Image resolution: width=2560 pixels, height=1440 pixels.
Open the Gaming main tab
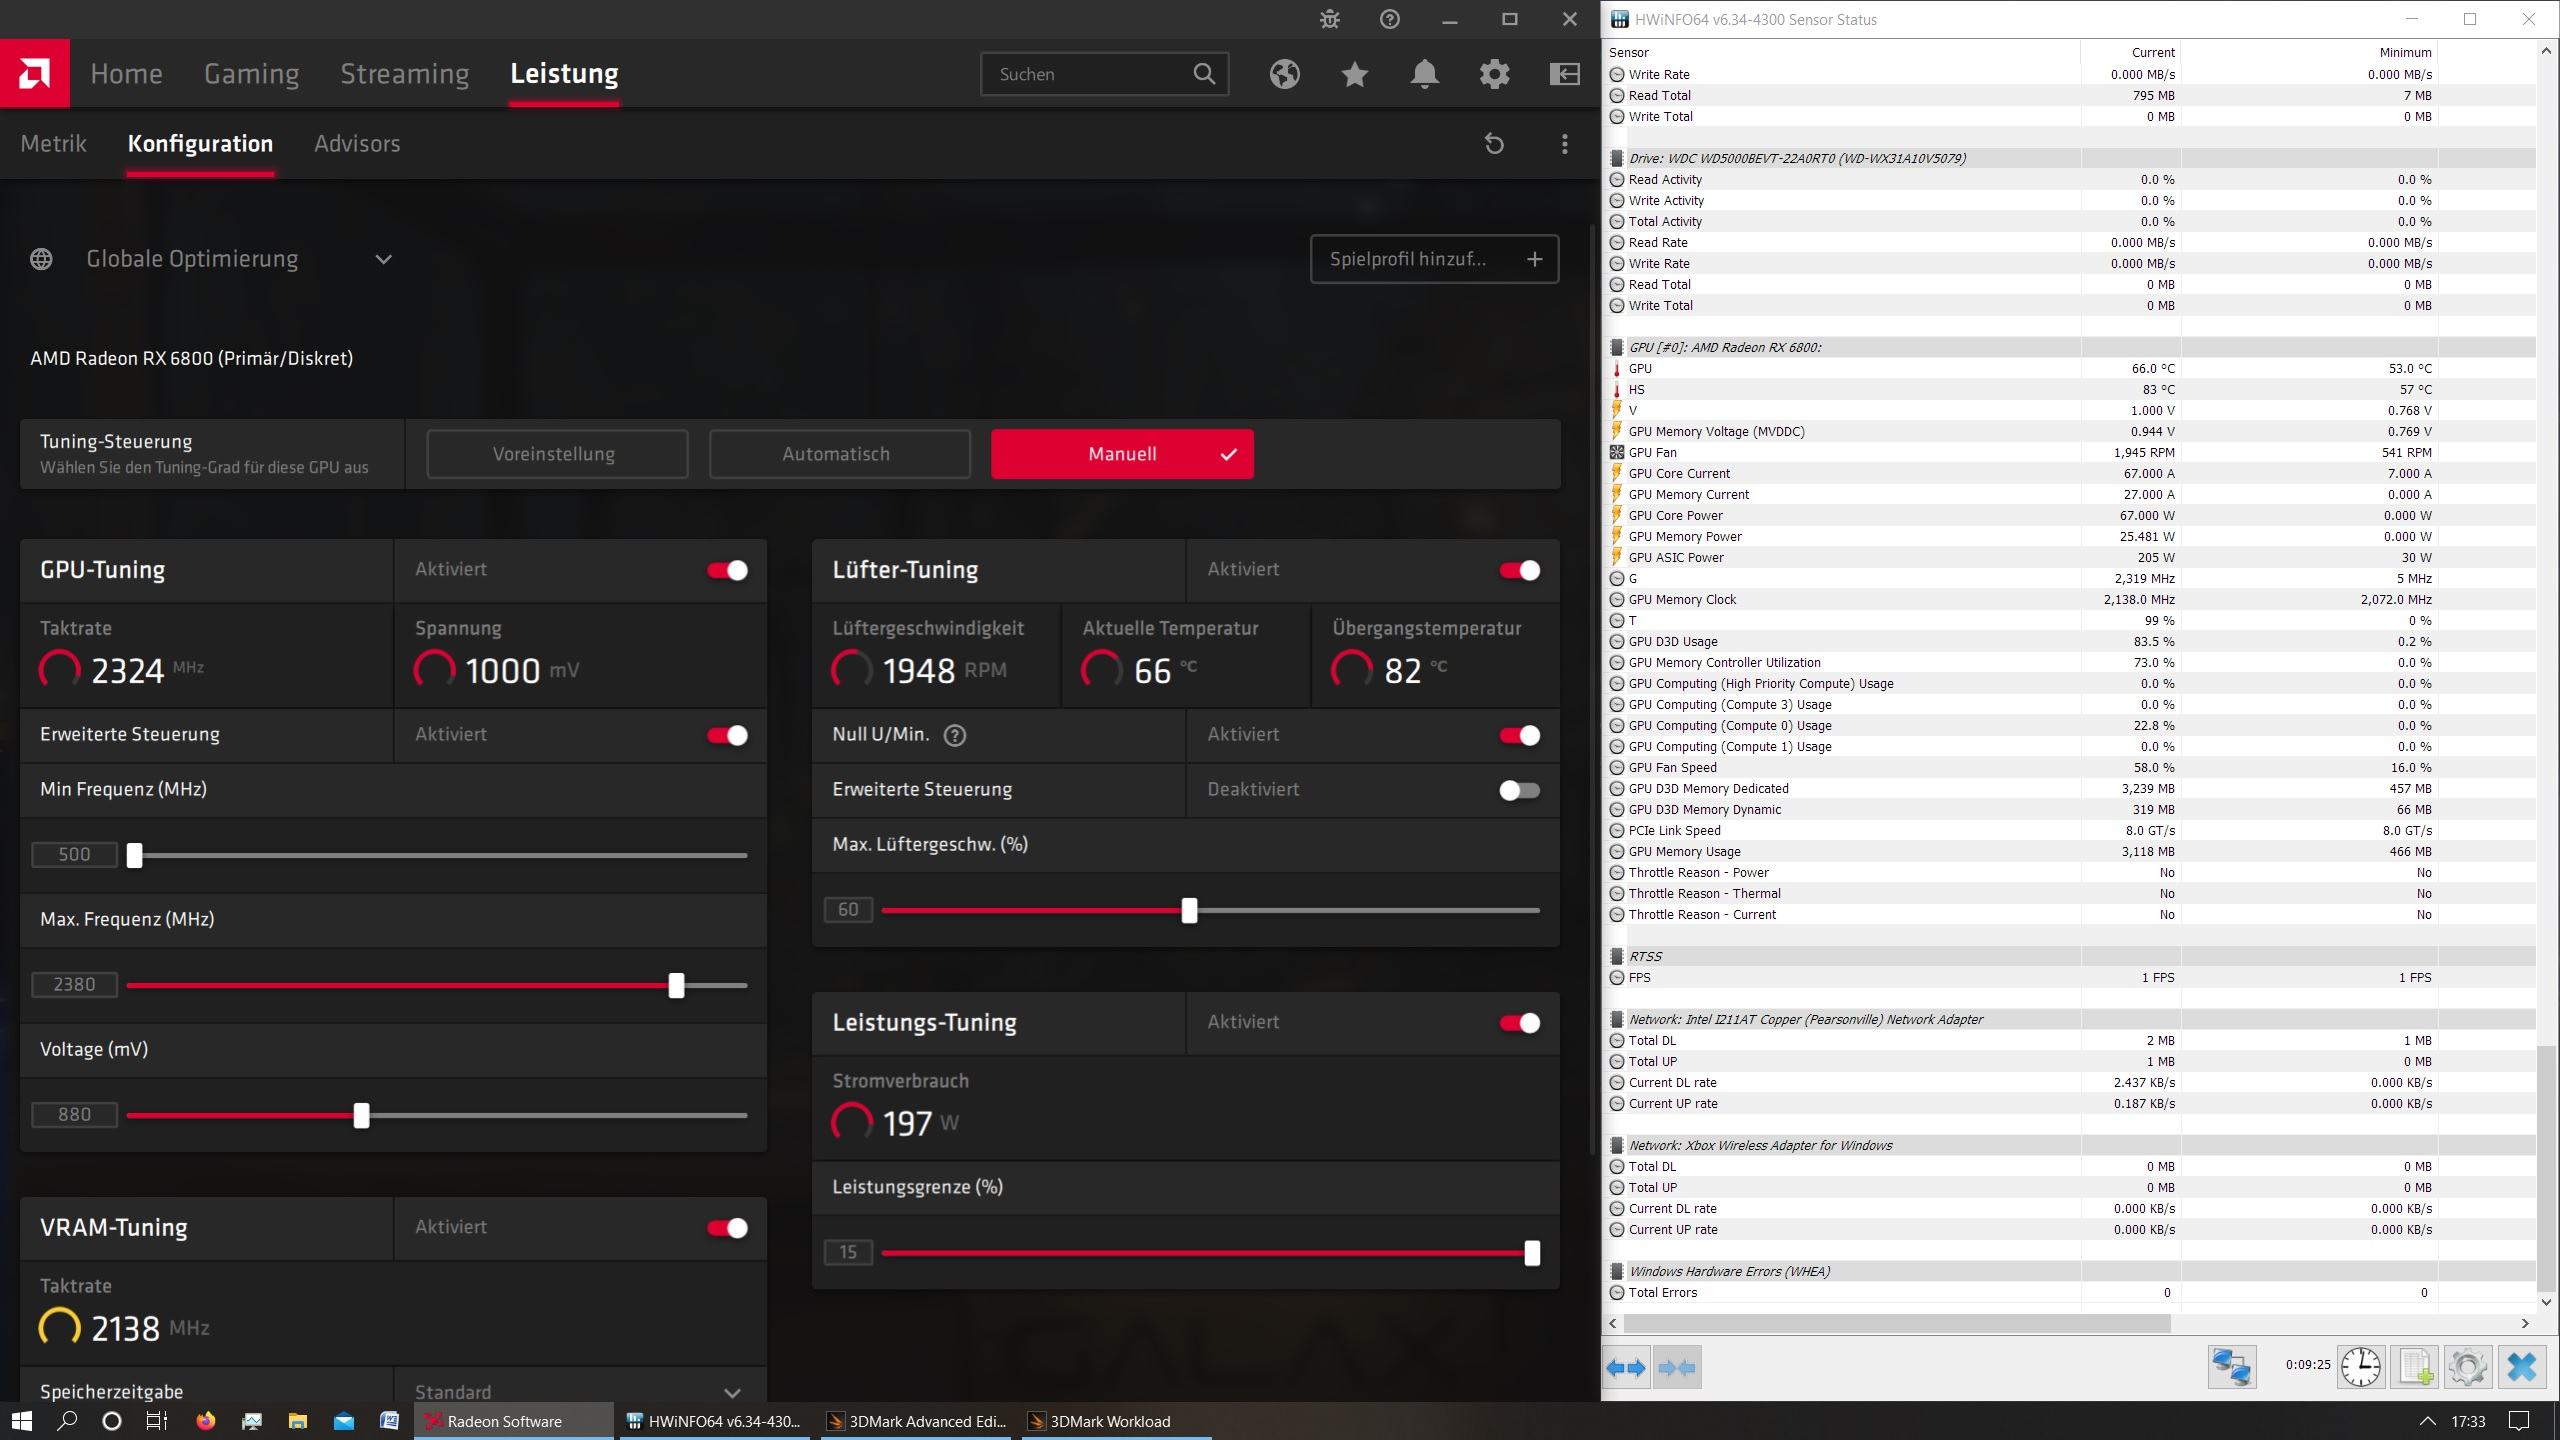click(251, 74)
